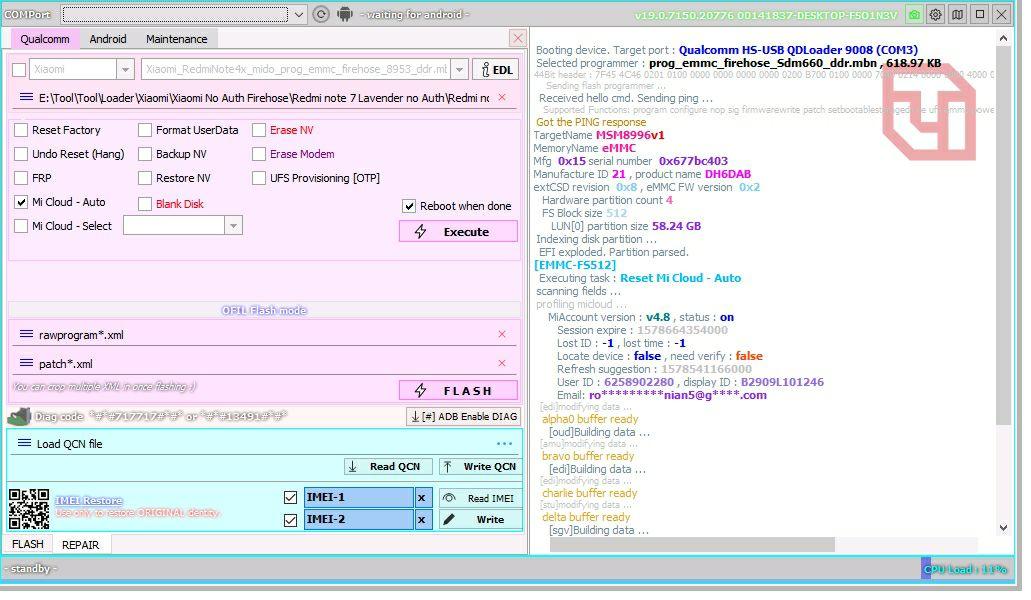Enable Blank Disk checkbox
Screen dimensions: 1031x600
[145, 204]
